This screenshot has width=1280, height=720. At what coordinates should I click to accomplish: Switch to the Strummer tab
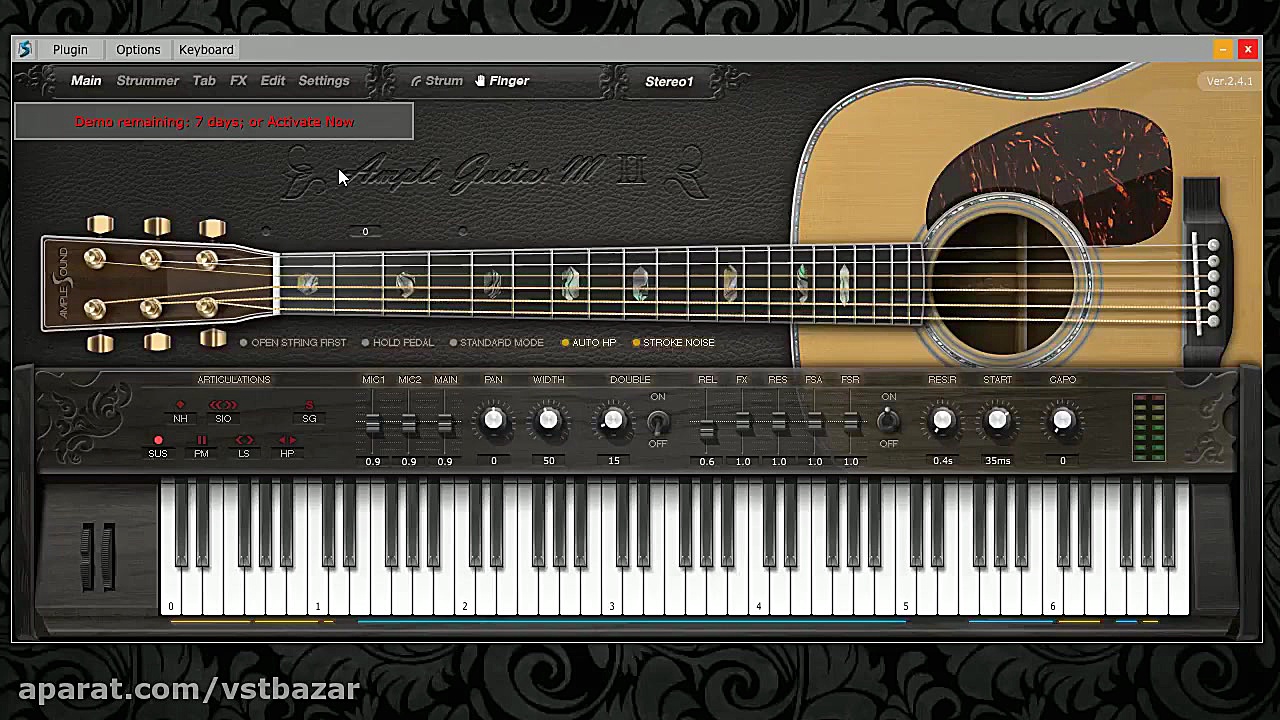coord(148,81)
